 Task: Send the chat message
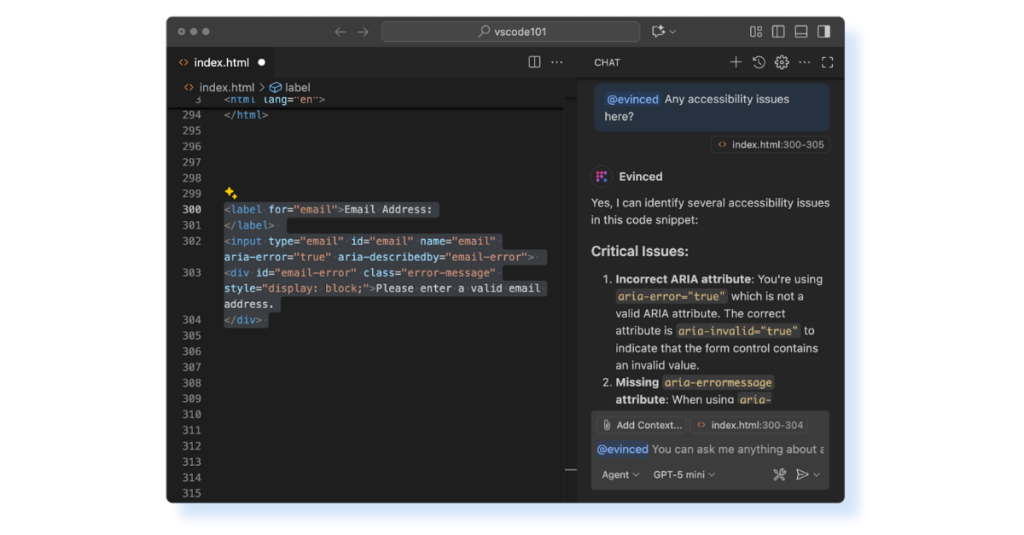802,475
